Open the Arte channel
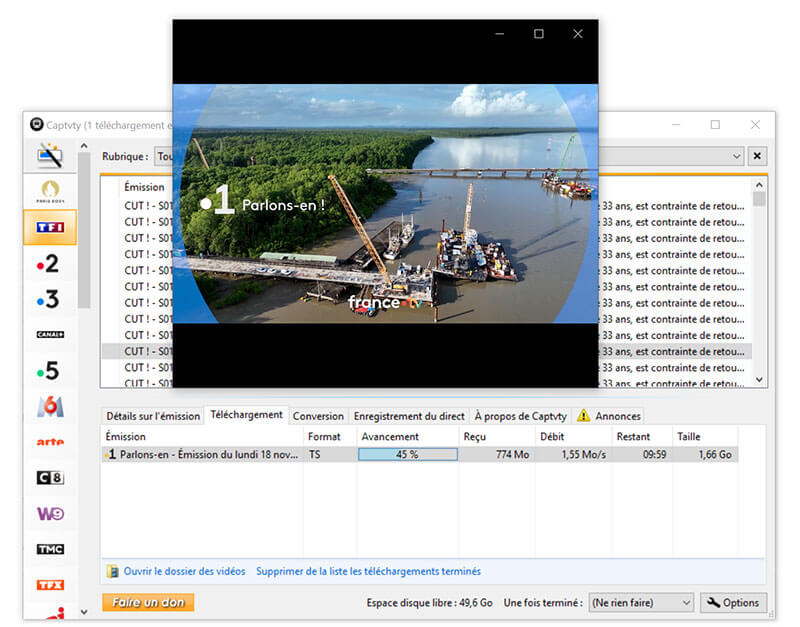The height and width of the screenshot is (627, 800). 49,442
